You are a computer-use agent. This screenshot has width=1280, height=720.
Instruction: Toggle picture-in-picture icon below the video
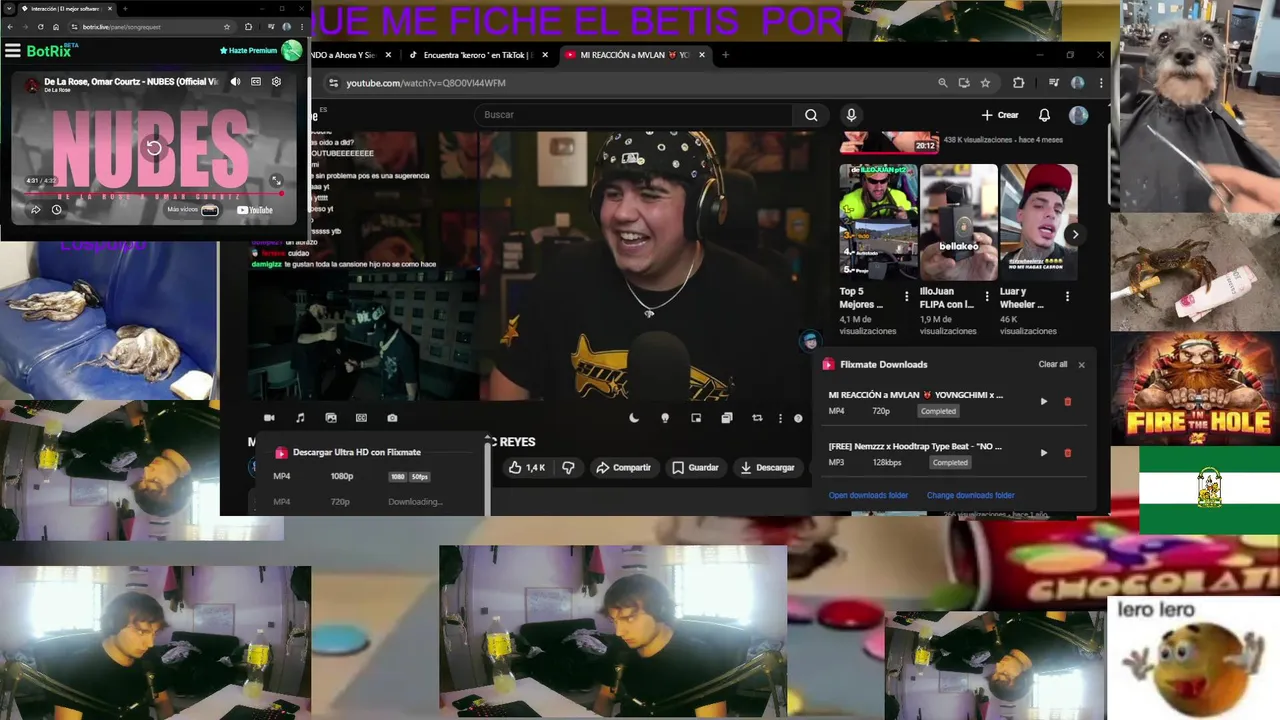tap(696, 418)
